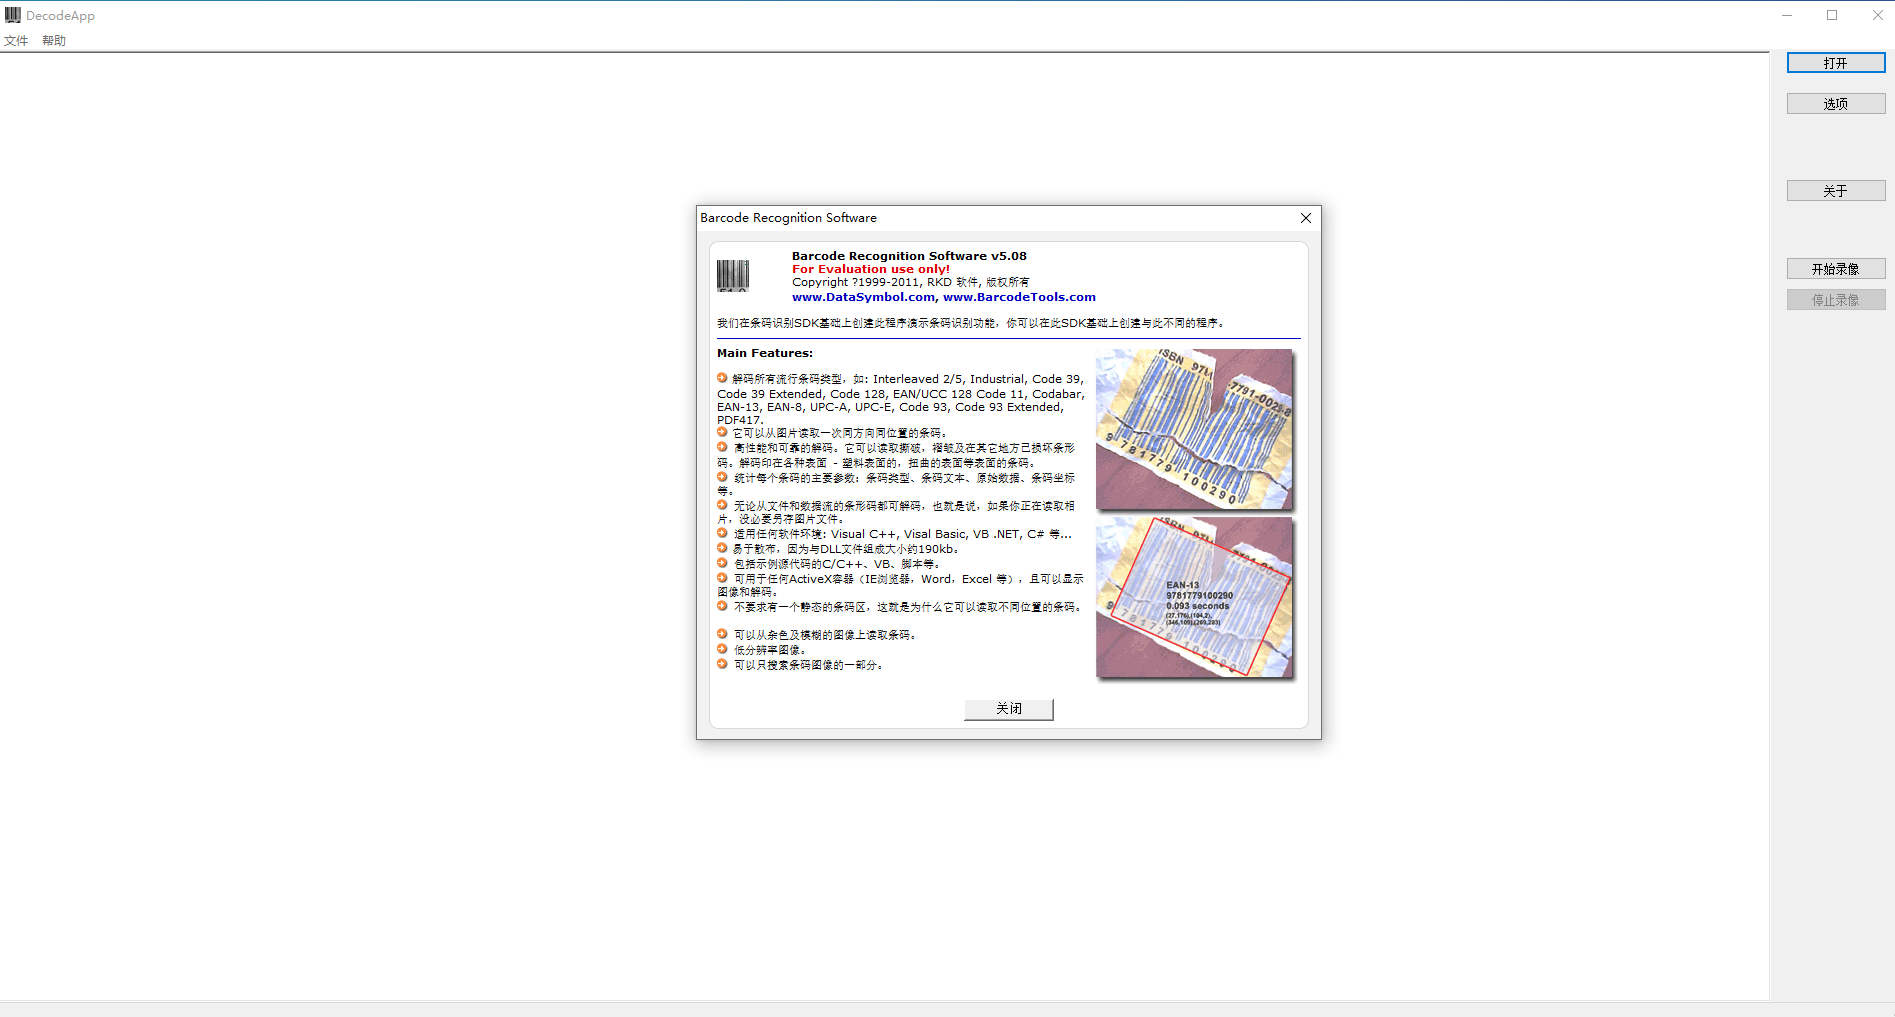
Task: Open the 帮助 menu
Action: pyautogui.click(x=54, y=41)
